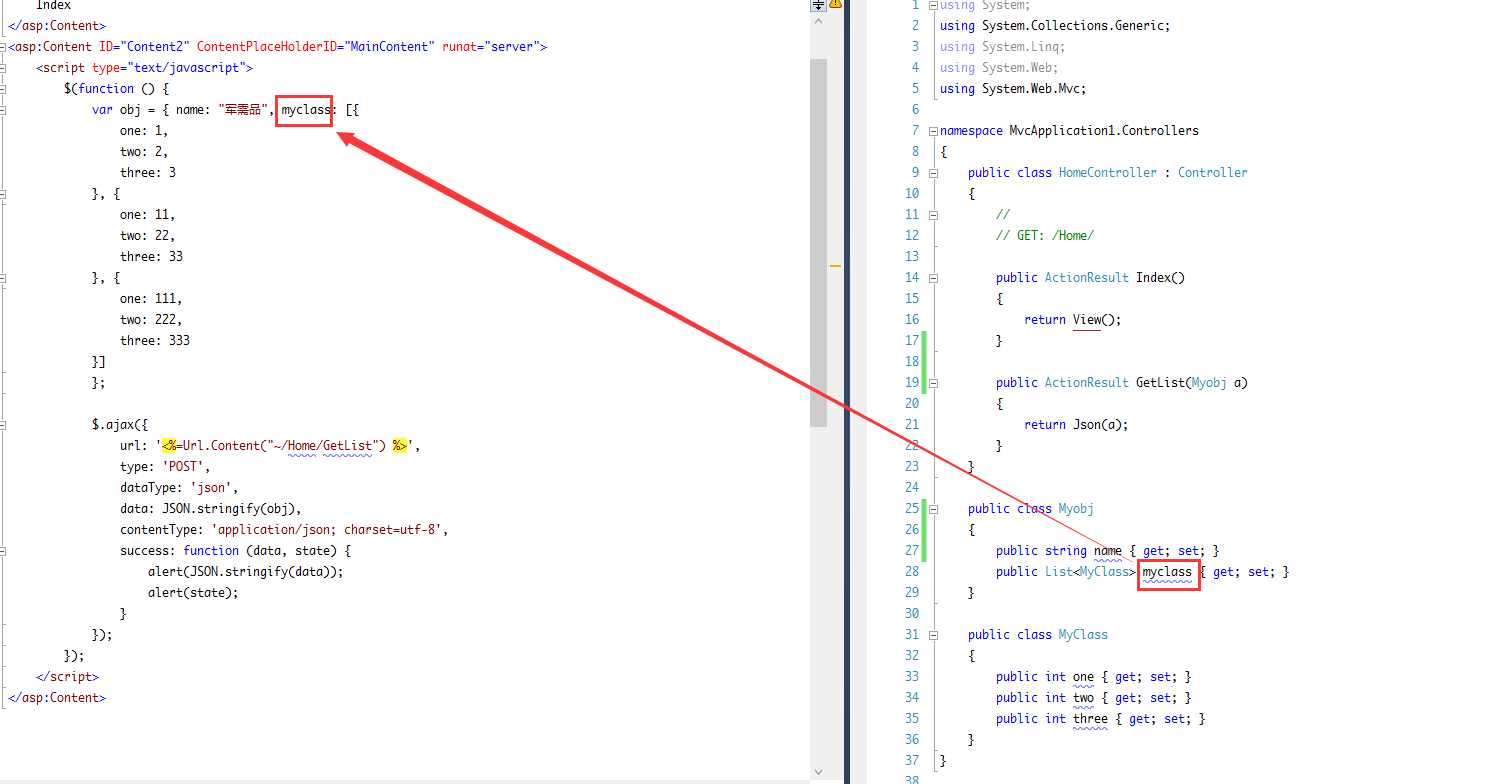The image size is (1489, 784).
Task: Click the "MainContent" attribute value
Action: point(392,47)
